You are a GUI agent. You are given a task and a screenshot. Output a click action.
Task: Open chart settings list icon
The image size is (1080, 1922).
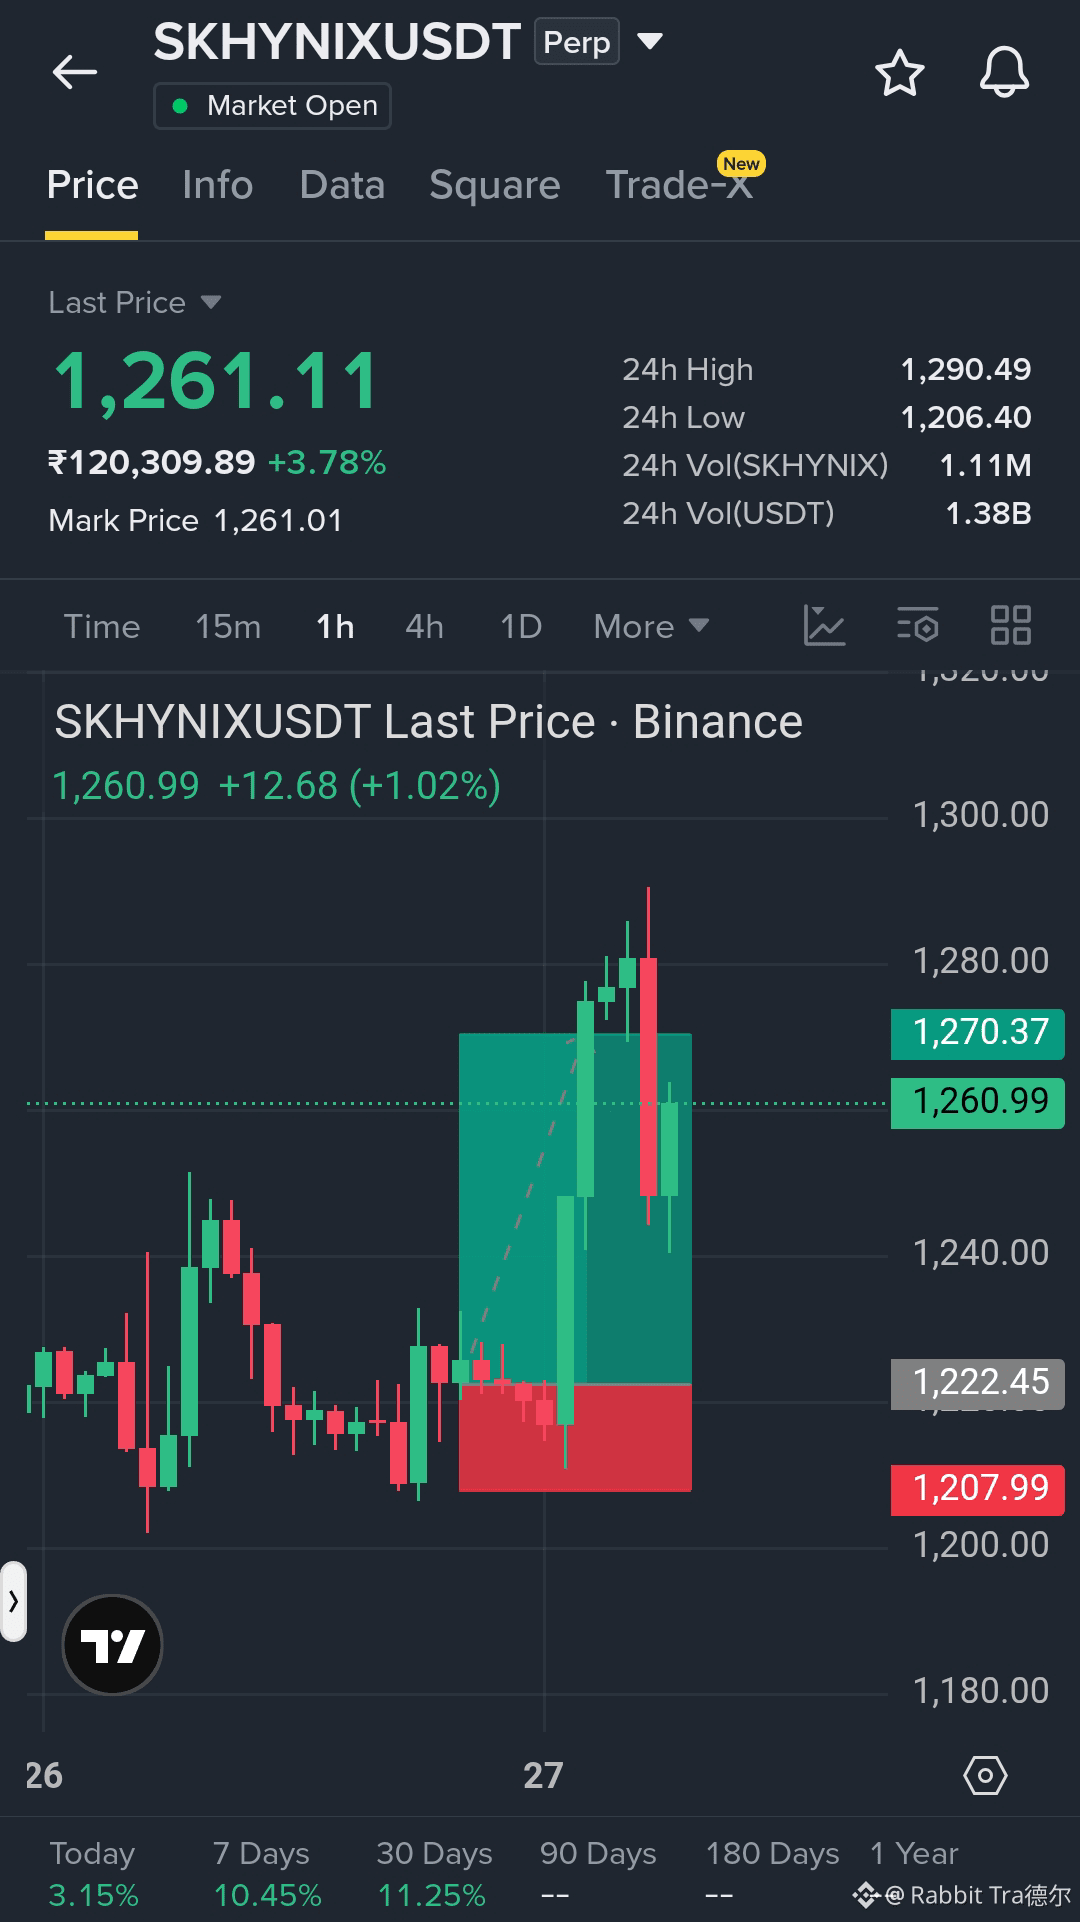(x=917, y=626)
